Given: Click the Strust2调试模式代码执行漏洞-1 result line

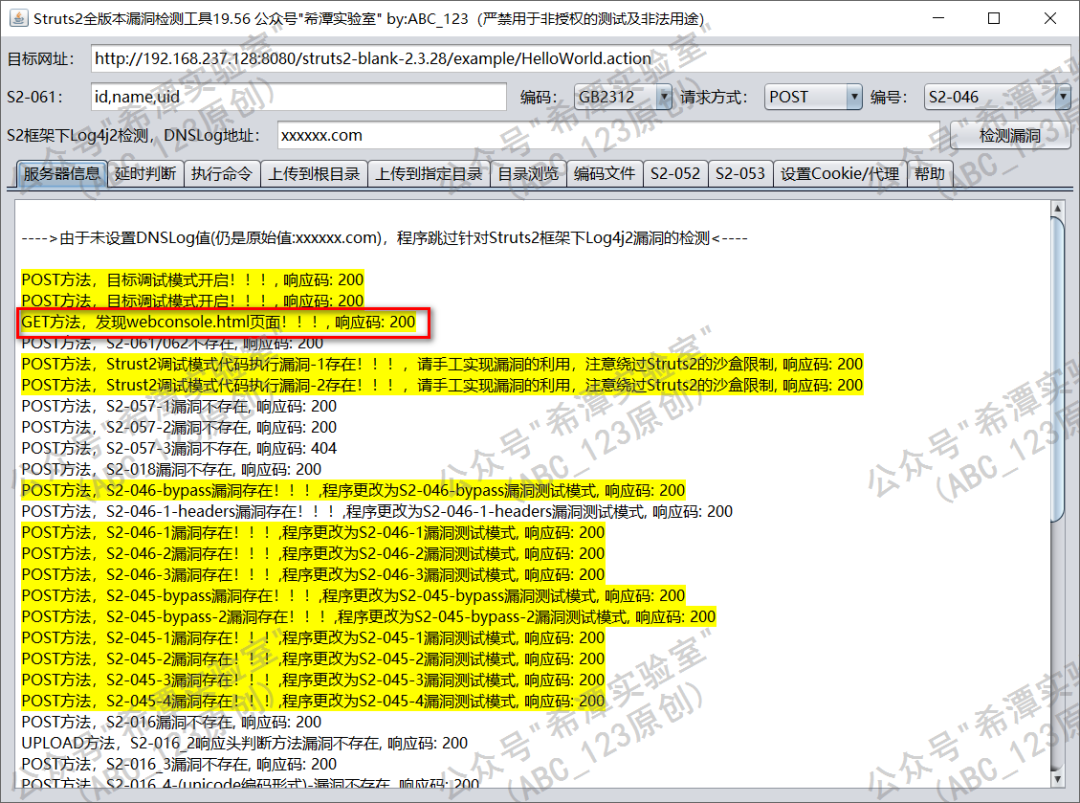Looking at the screenshot, I should click(x=442, y=364).
